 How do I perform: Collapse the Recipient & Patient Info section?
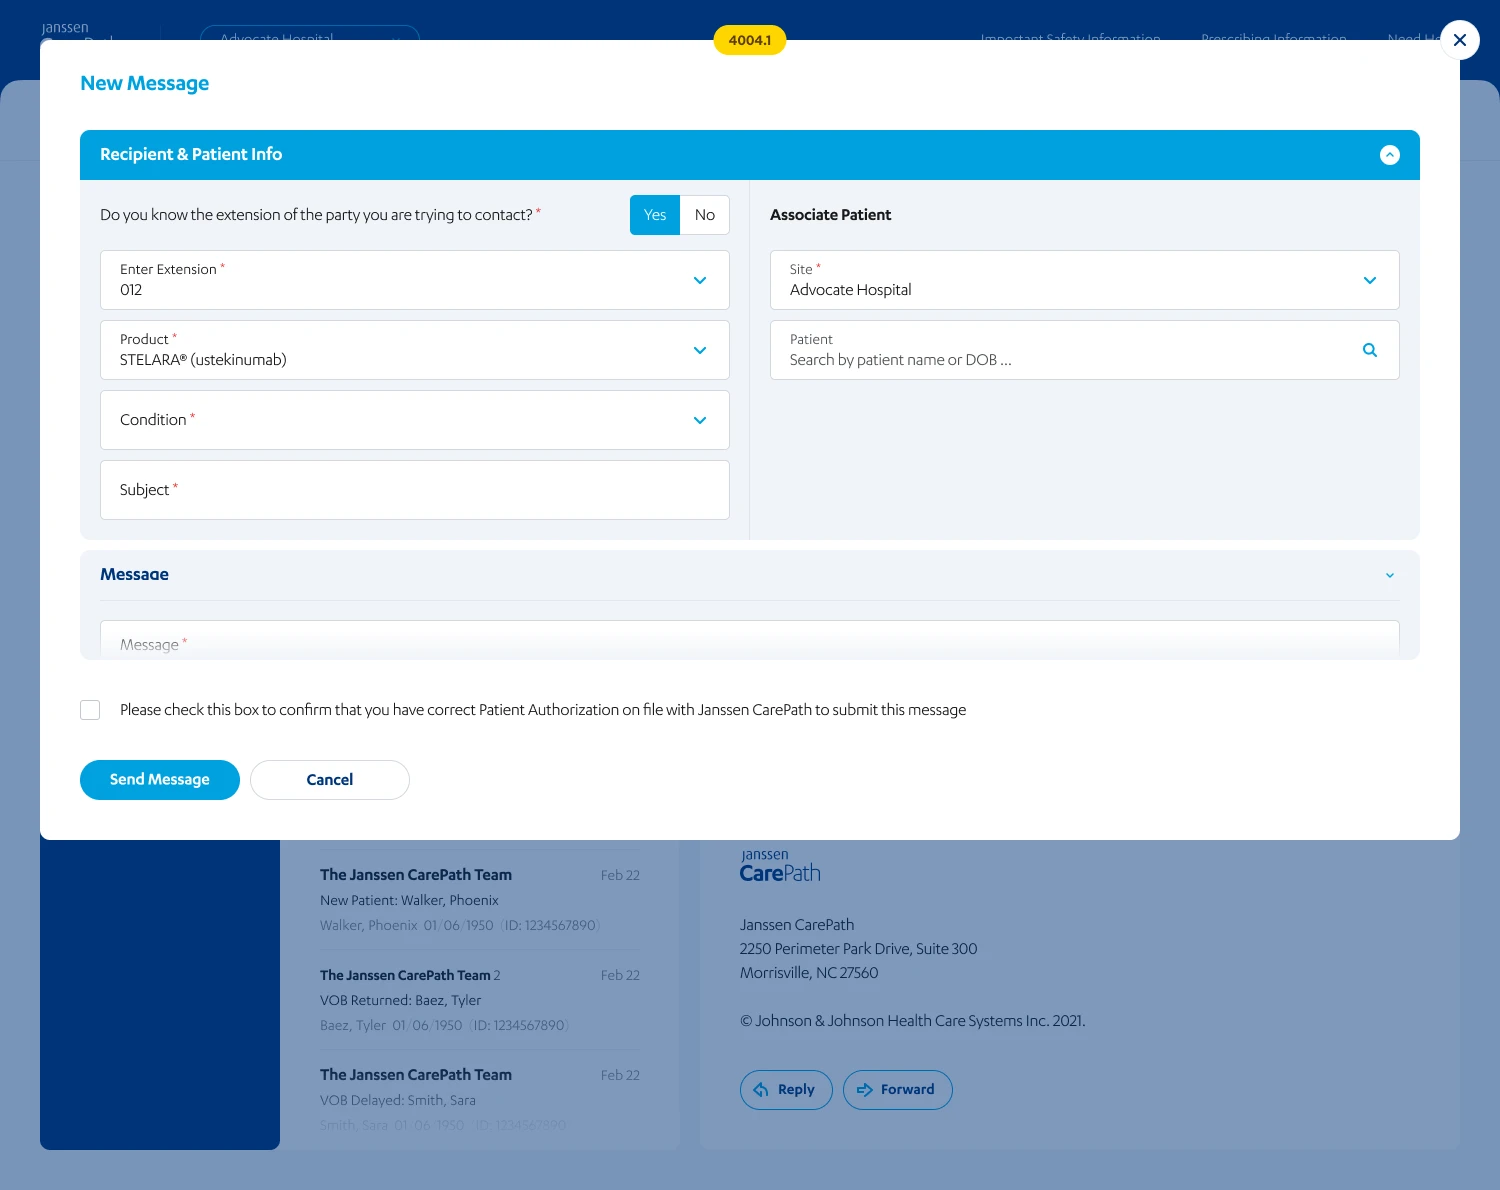coord(1390,155)
